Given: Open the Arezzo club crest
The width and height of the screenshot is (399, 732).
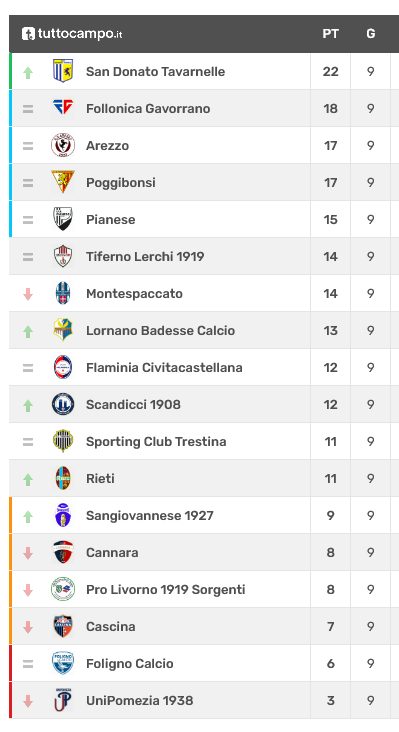Looking at the screenshot, I should tap(63, 145).
